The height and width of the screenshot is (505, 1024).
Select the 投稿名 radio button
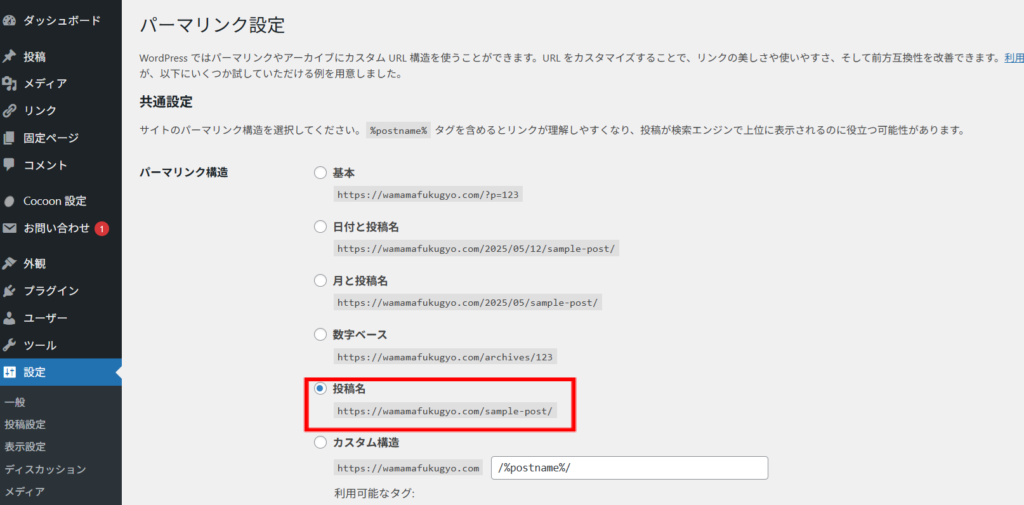320,389
